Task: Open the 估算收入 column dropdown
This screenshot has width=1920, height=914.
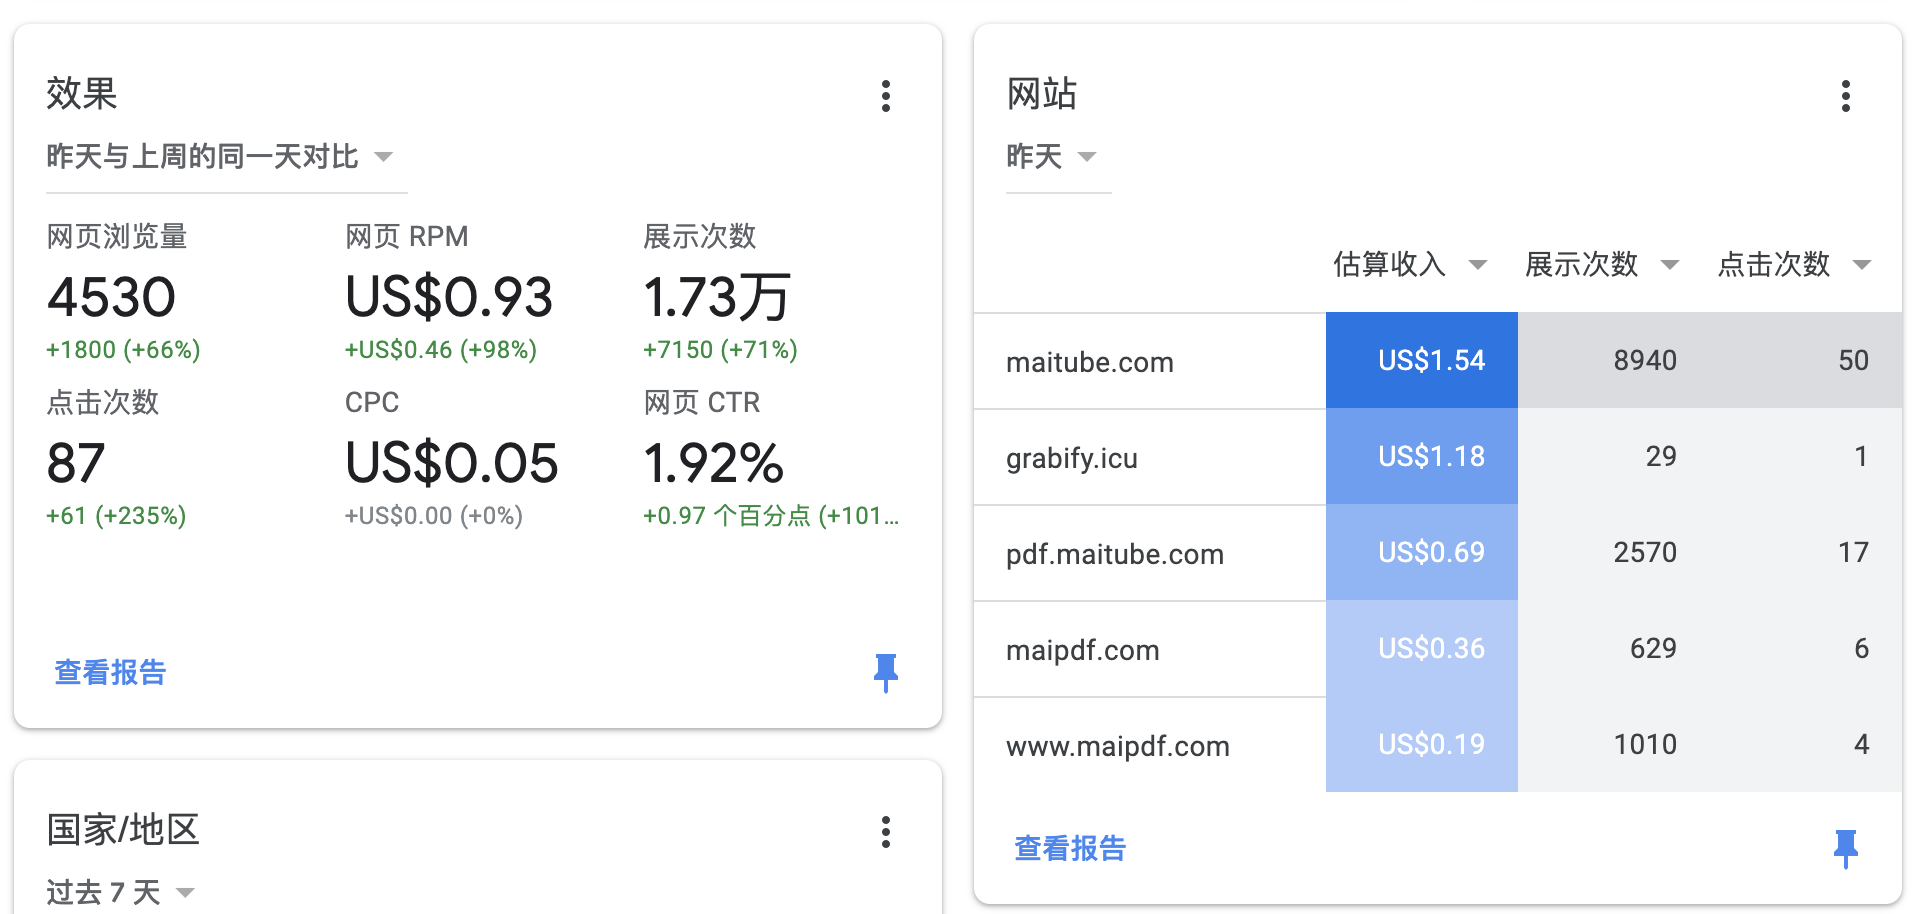Action: (x=1478, y=265)
